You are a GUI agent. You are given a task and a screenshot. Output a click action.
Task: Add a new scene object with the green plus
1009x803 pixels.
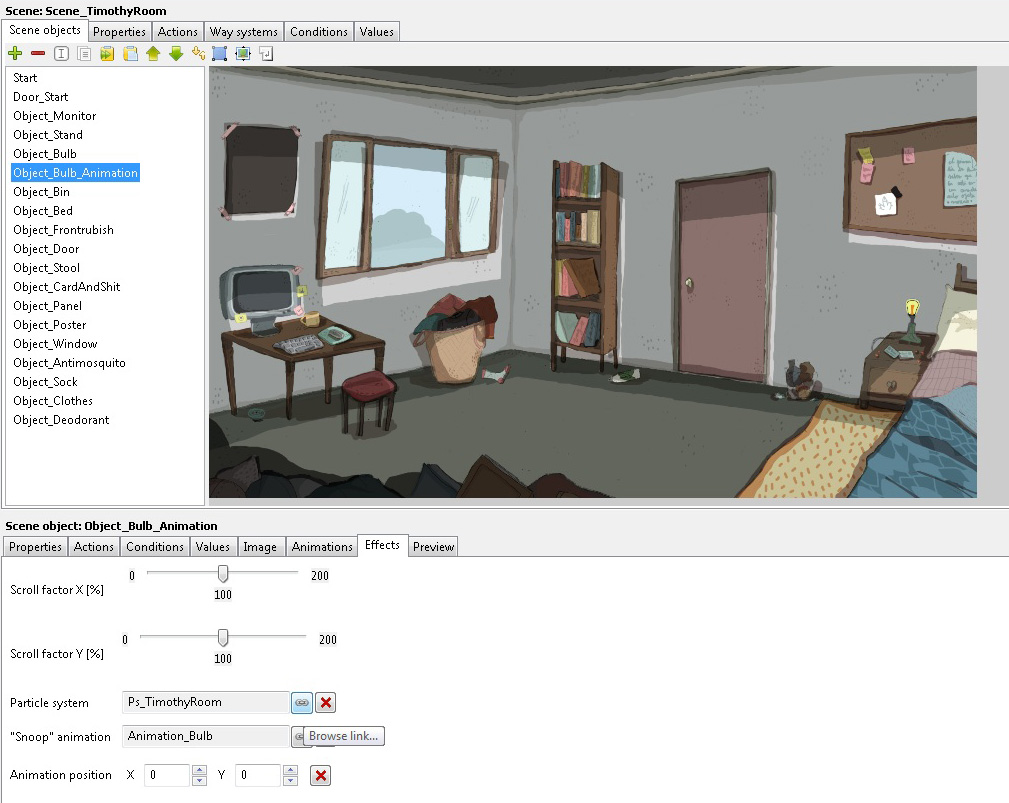tap(15, 53)
